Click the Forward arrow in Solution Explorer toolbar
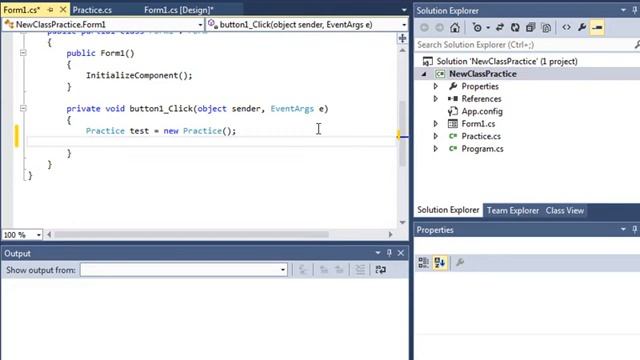640x360 pixels. [x=440, y=27]
